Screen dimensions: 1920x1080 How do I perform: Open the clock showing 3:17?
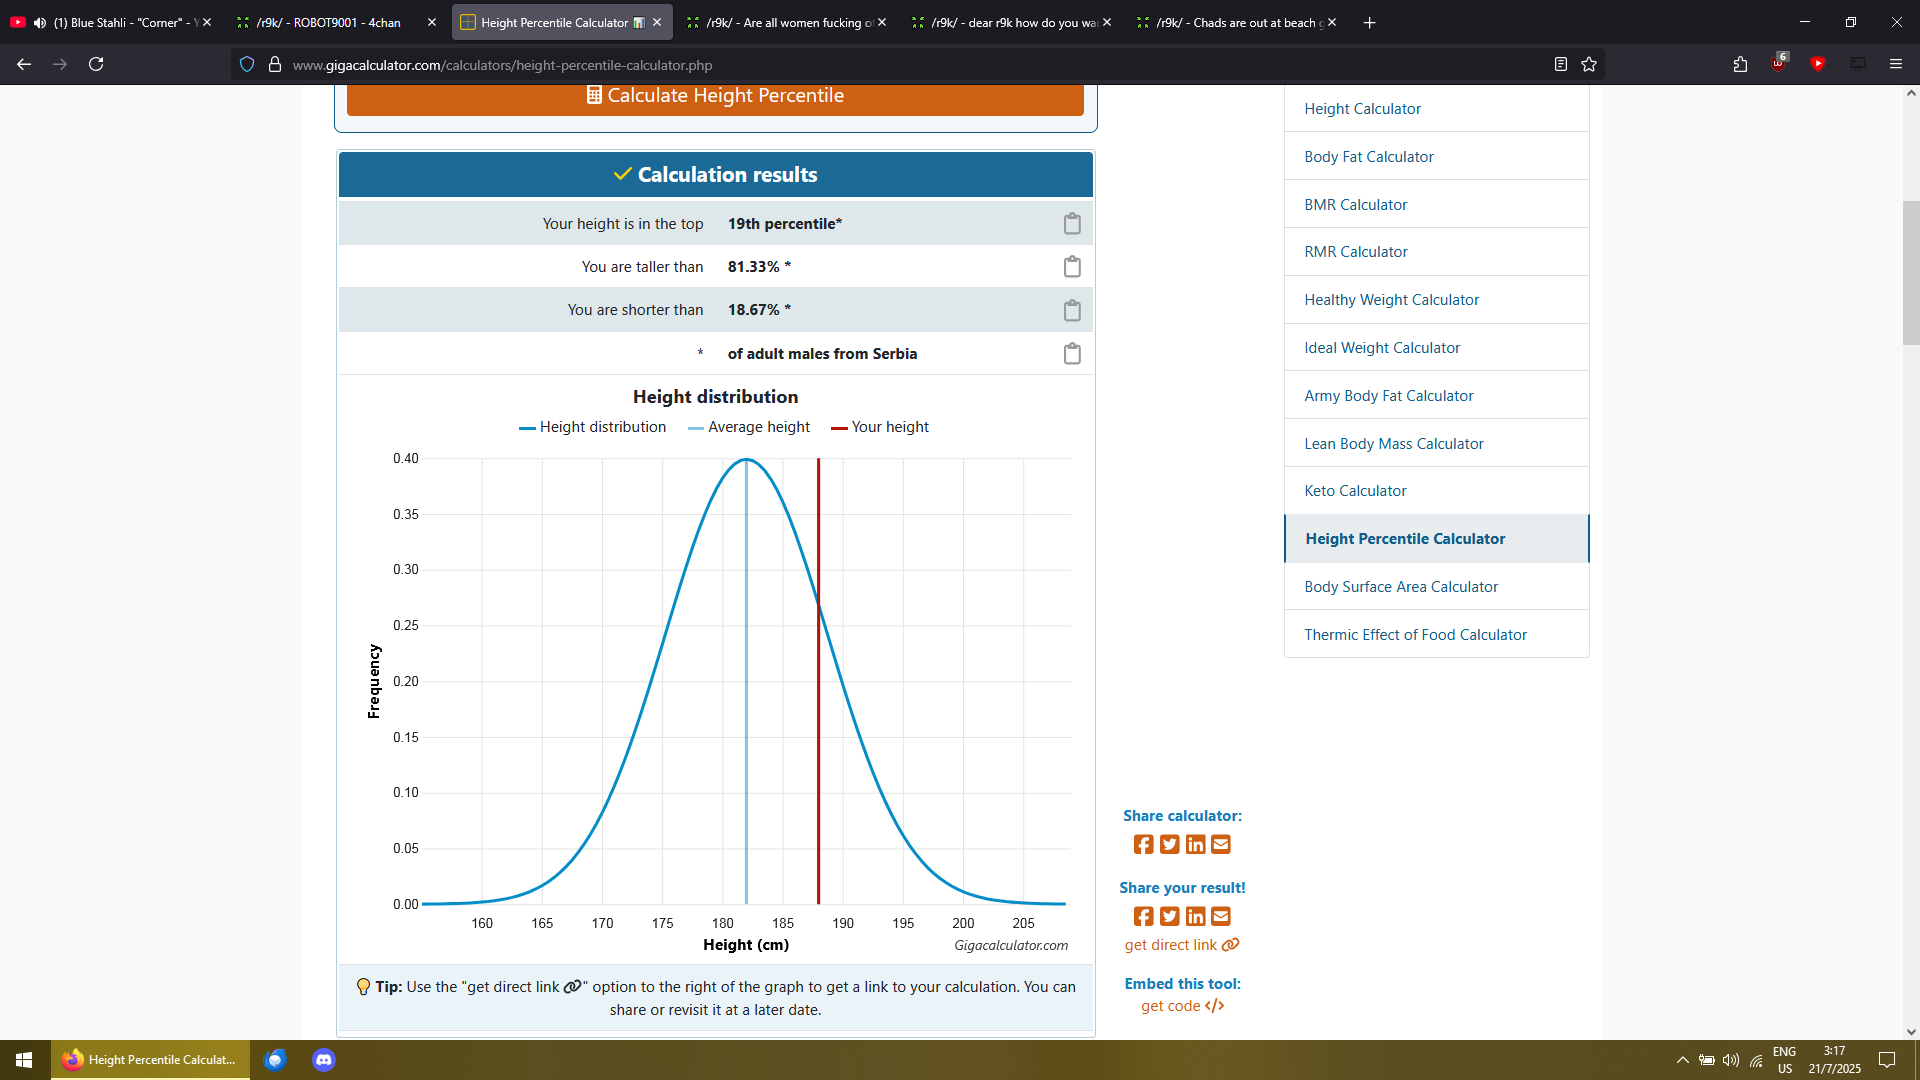1834,1060
